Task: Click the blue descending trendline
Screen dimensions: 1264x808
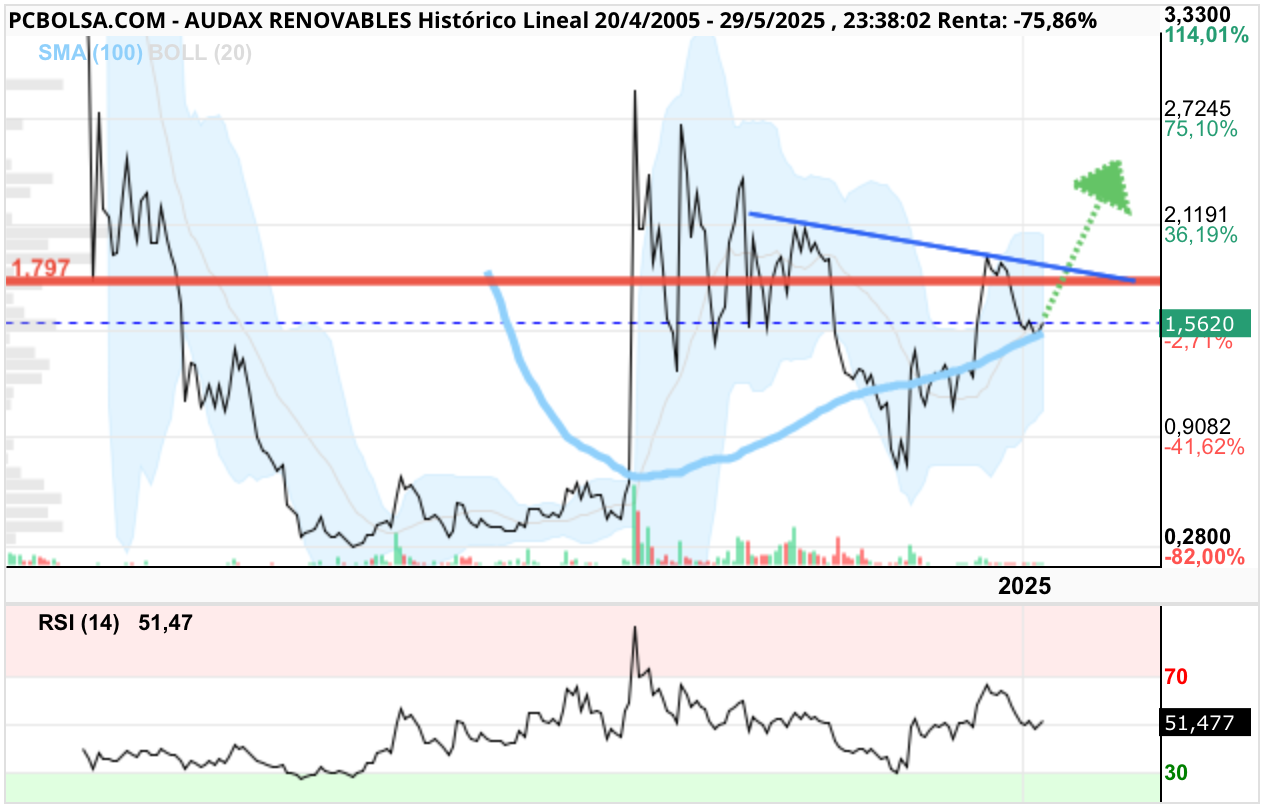Action: (941, 246)
